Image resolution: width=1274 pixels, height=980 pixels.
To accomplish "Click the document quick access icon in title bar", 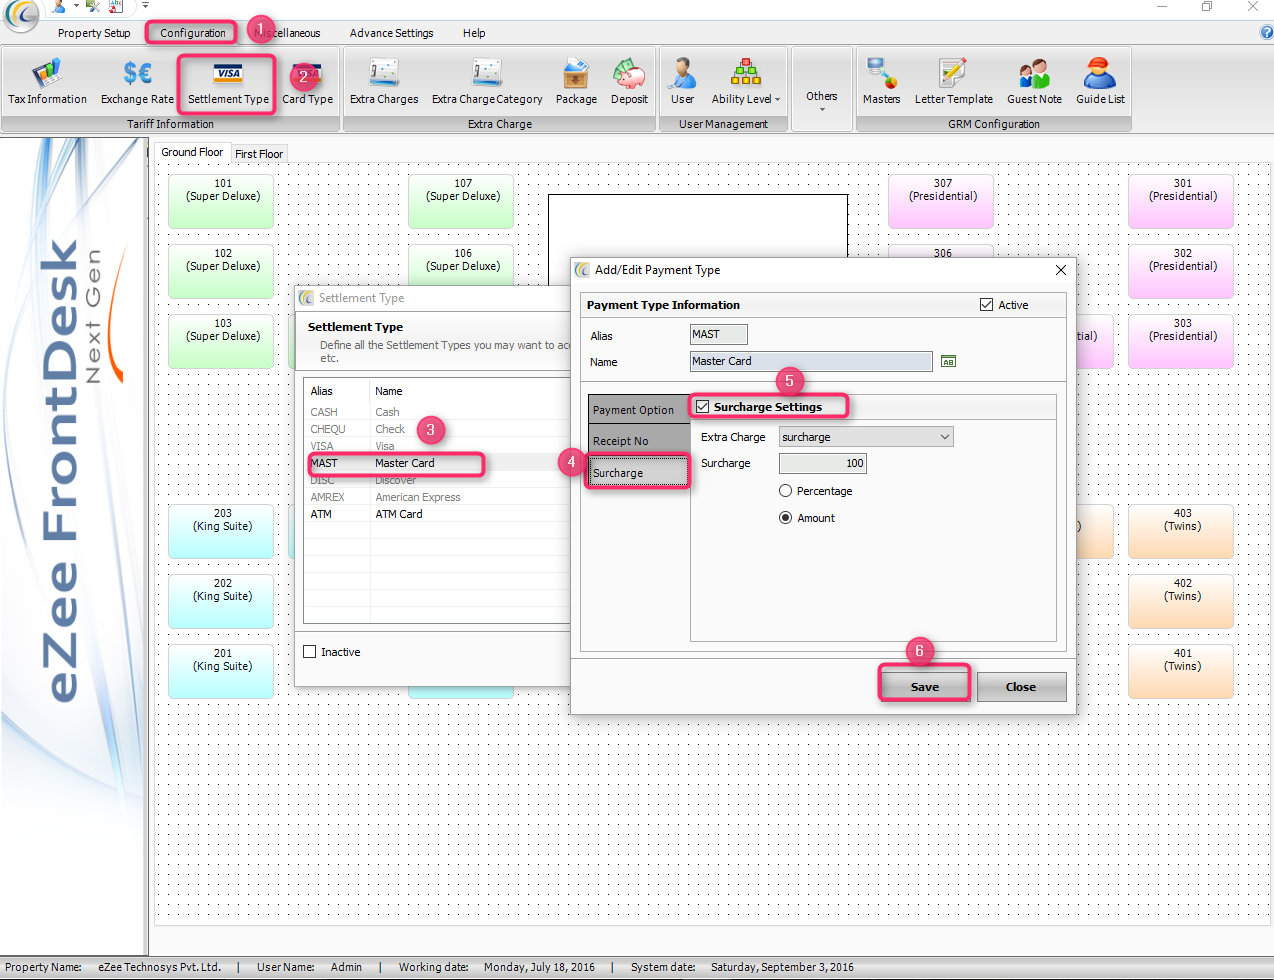I will coord(116,6).
